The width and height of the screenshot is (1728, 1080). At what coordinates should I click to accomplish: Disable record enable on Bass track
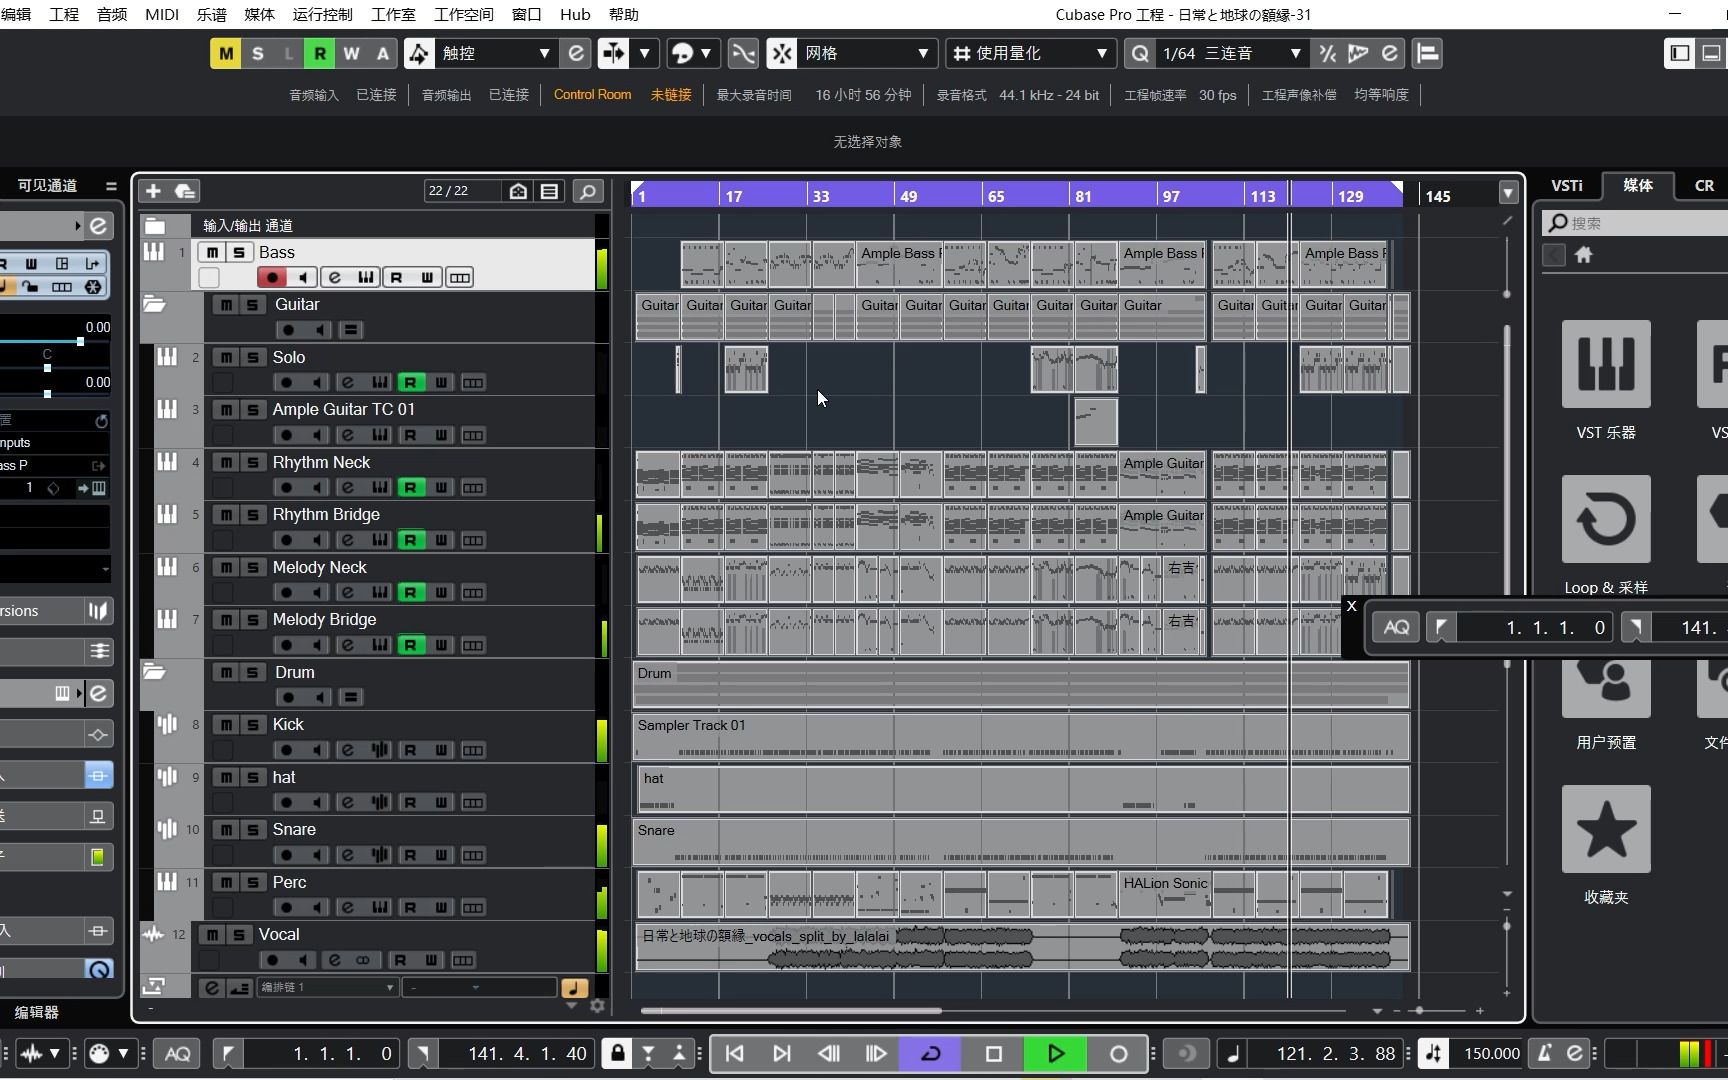[x=271, y=277]
